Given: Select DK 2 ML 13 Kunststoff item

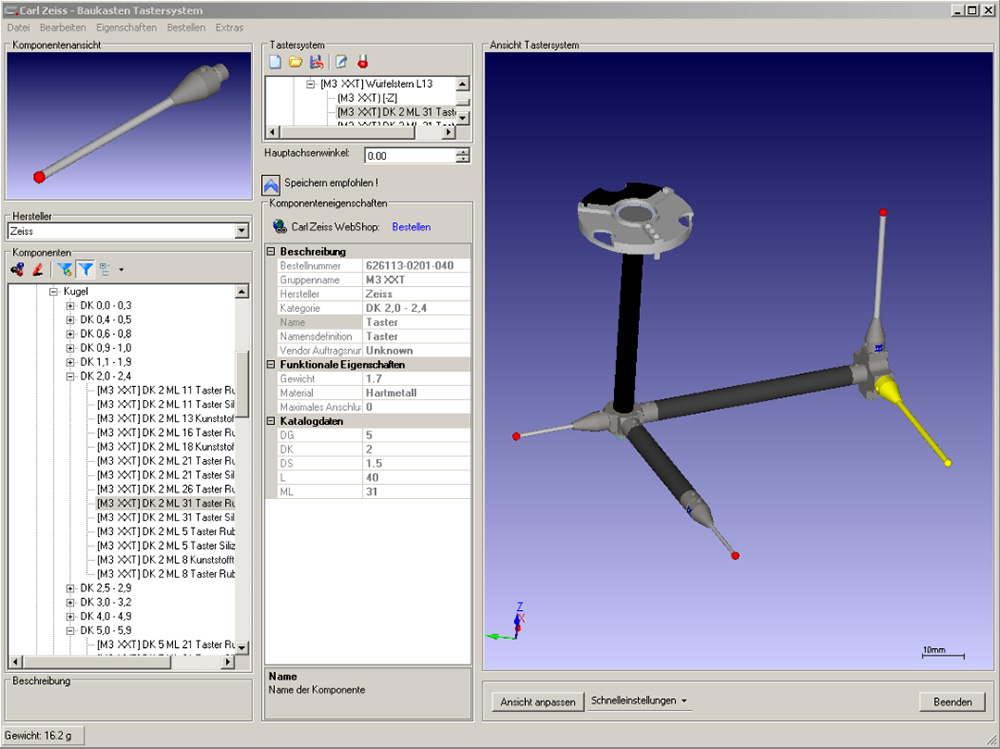Looking at the screenshot, I should (166, 419).
